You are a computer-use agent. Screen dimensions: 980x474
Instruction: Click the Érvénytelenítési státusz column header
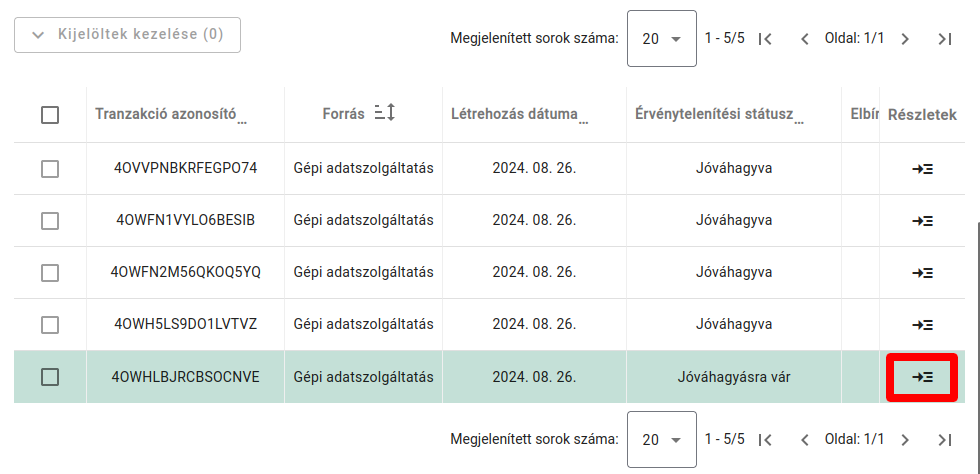tap(714, 114)
